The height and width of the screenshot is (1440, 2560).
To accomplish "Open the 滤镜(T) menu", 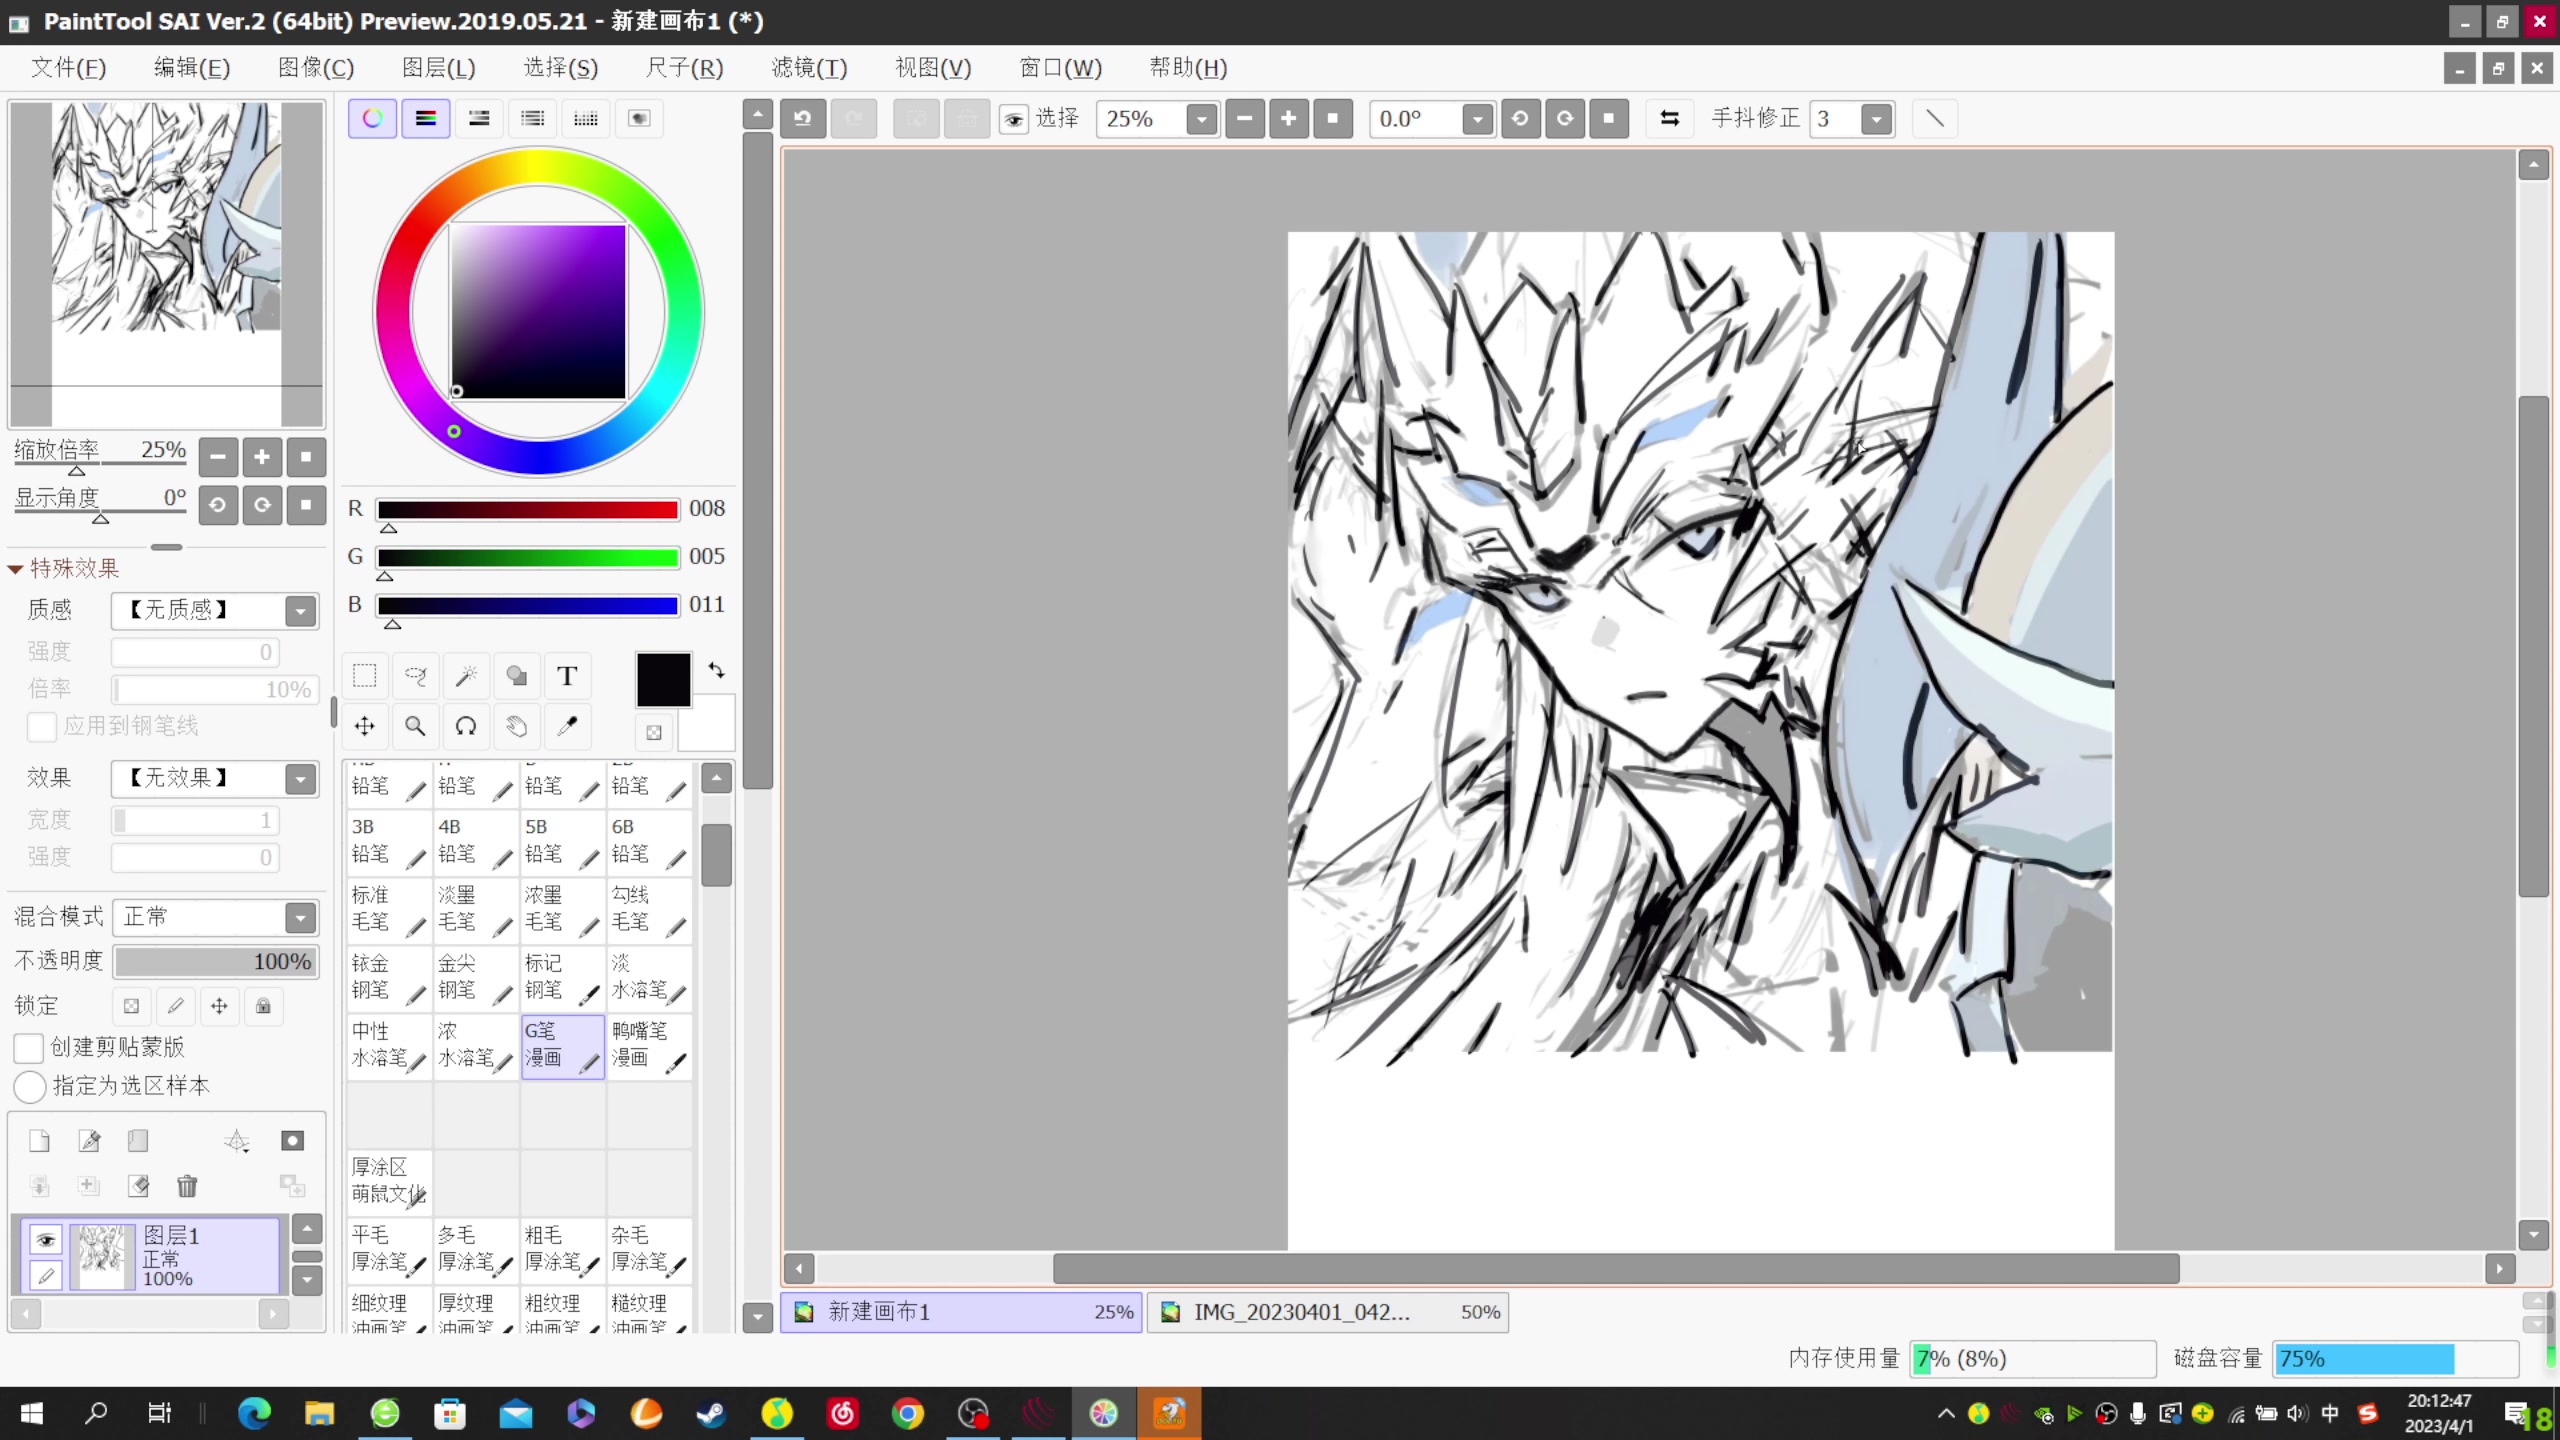I will 809,68.
